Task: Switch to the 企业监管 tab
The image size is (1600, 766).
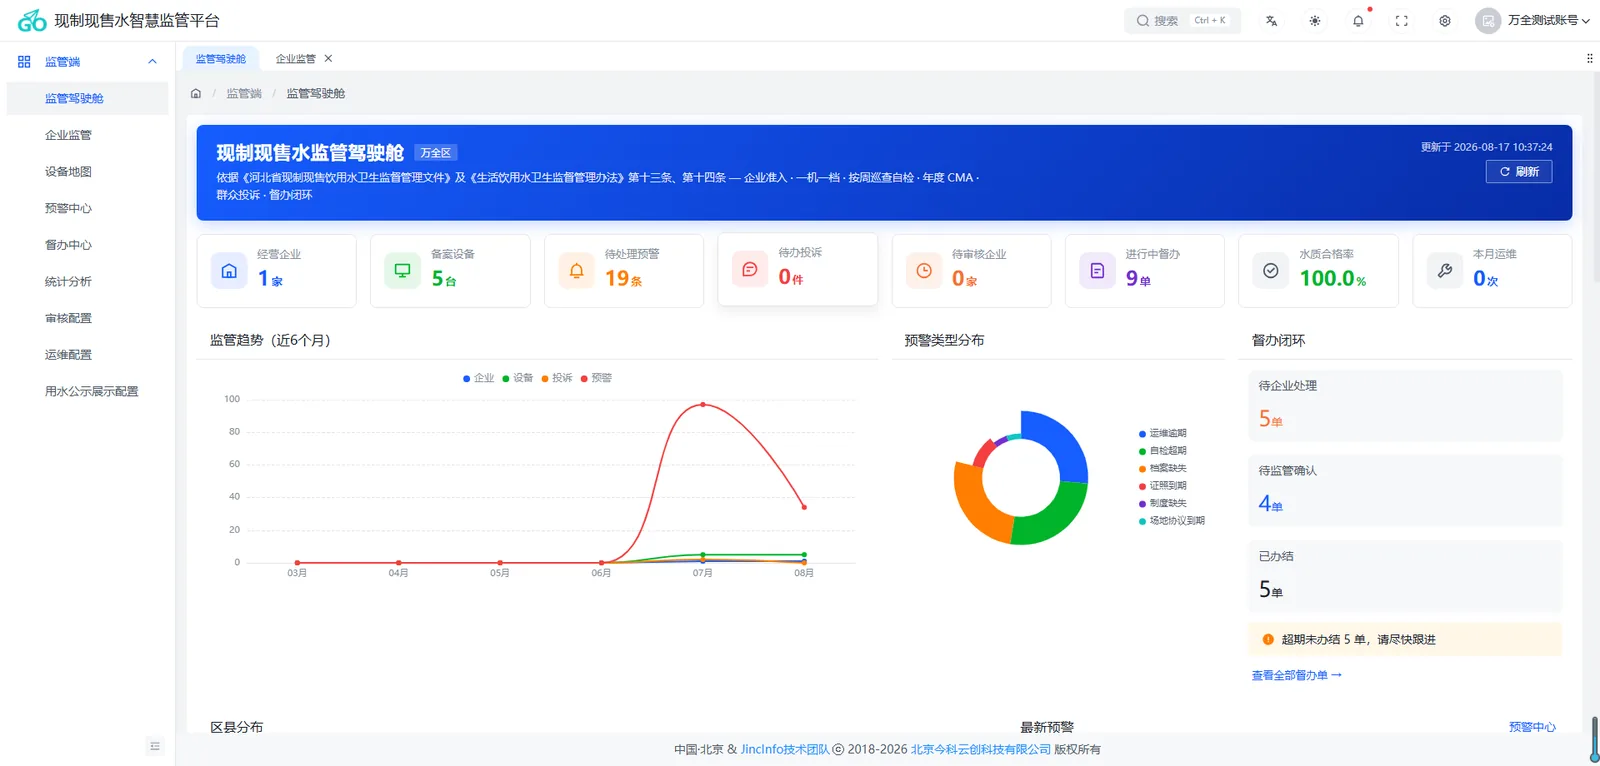Action: coord(296,59)
